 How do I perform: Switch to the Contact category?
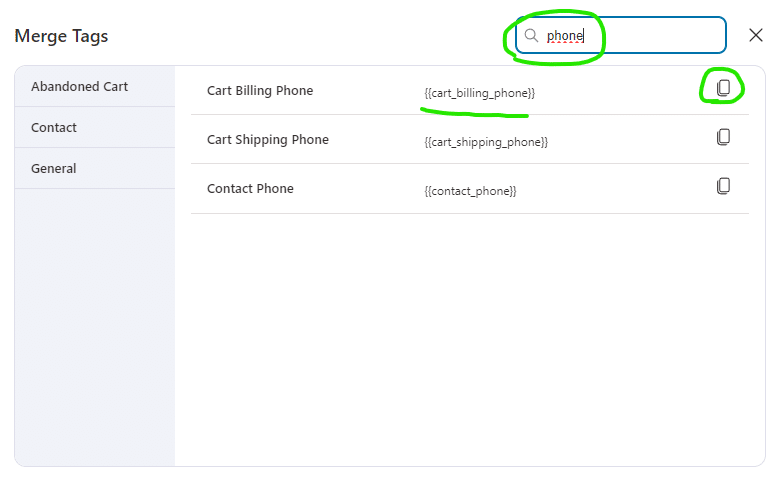pyautogui.click(x=54, y=128)
